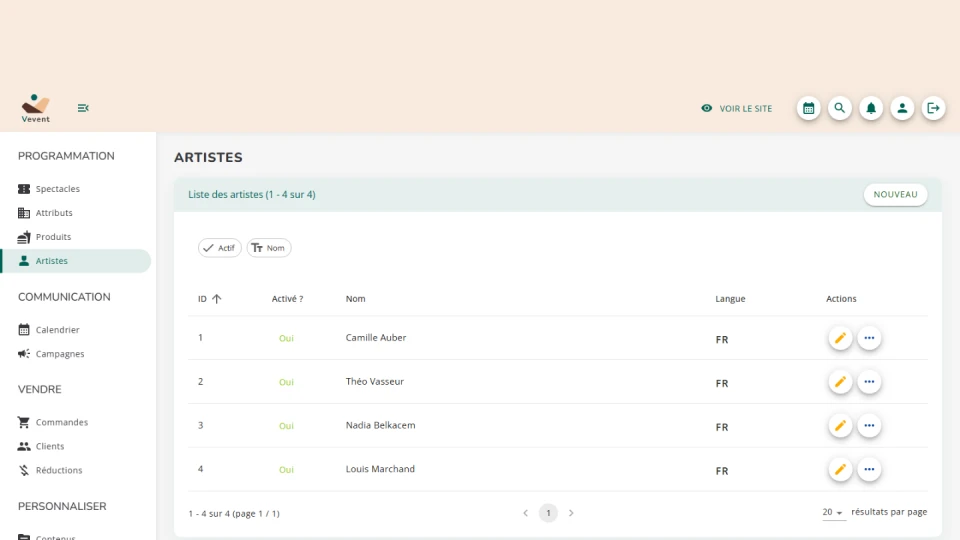Click the Commandes cart icon
This screenshot has height=540, width=960.
(24, 422)
